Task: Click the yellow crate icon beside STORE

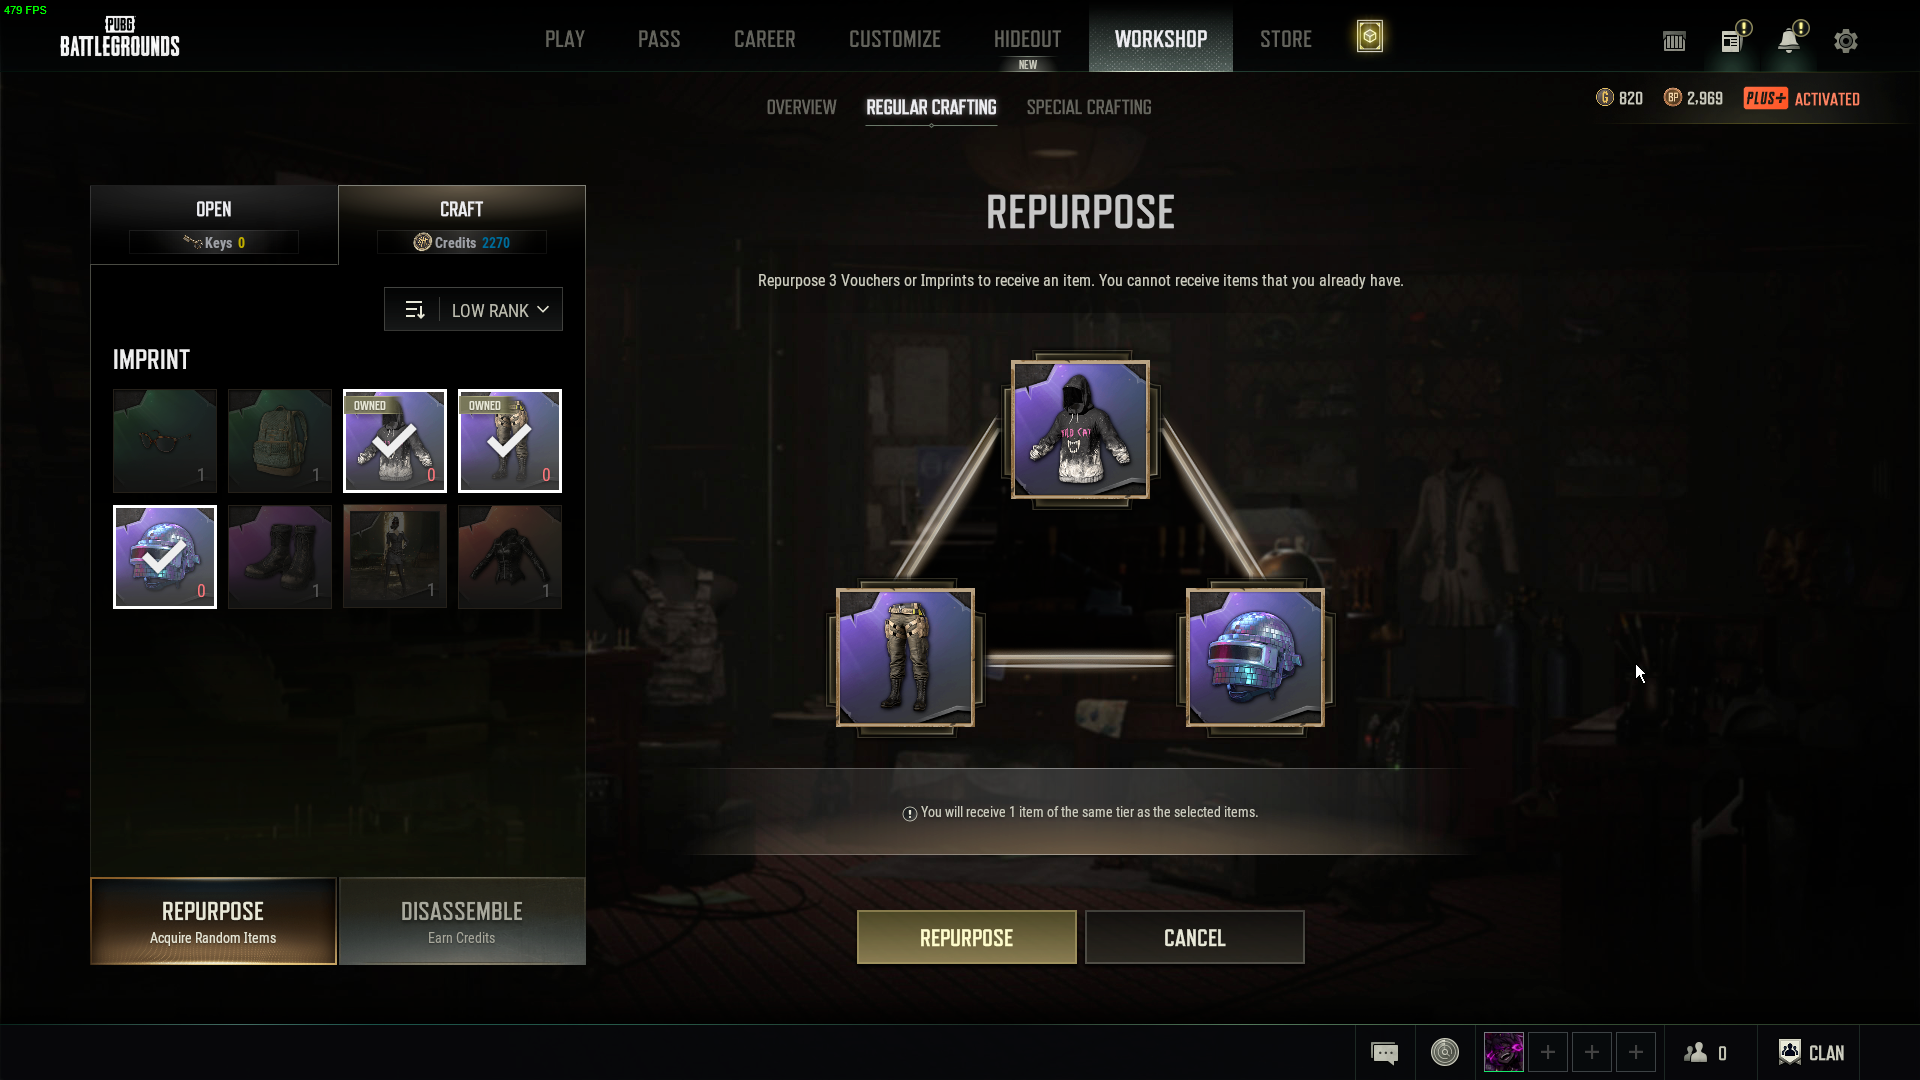Action: coord(1370,37)
